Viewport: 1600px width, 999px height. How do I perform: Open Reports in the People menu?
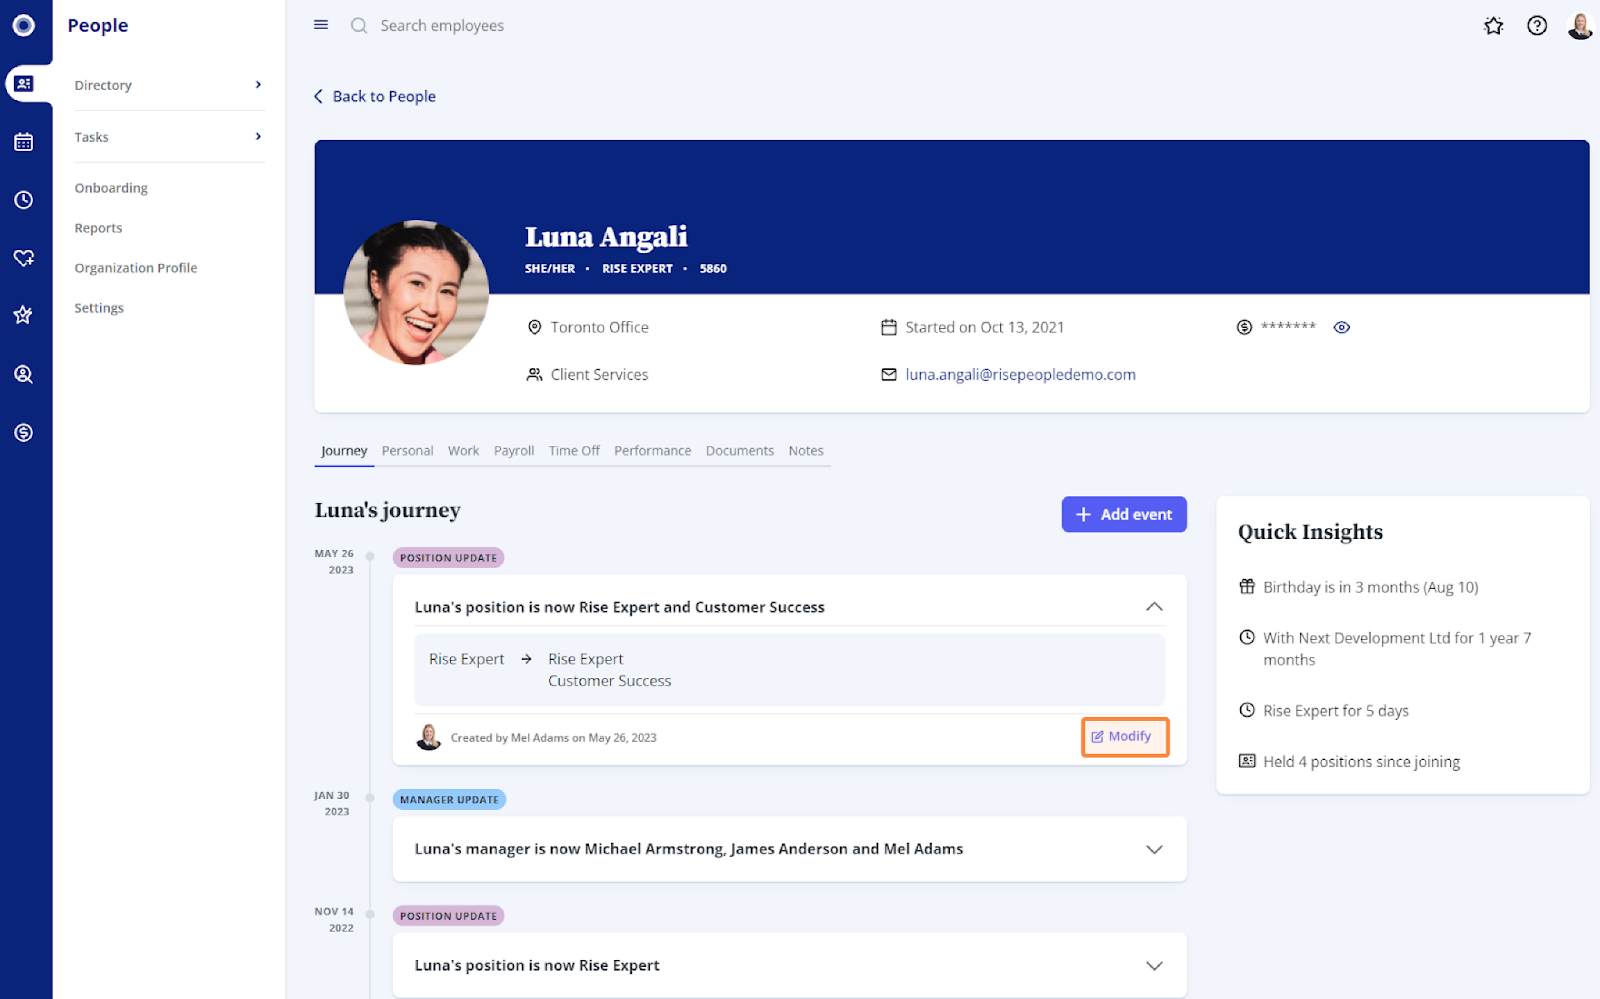click(98, 228)
